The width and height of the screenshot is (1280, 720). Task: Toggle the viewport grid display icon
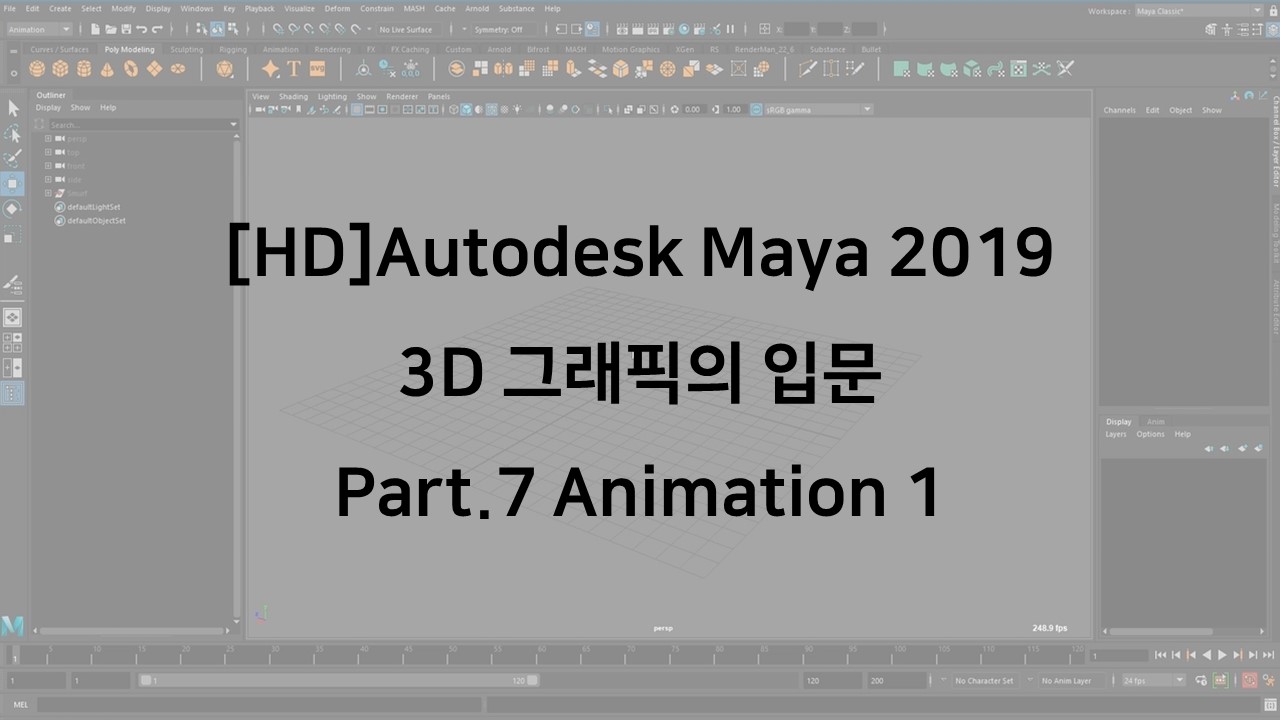click(x=356, y=110)
